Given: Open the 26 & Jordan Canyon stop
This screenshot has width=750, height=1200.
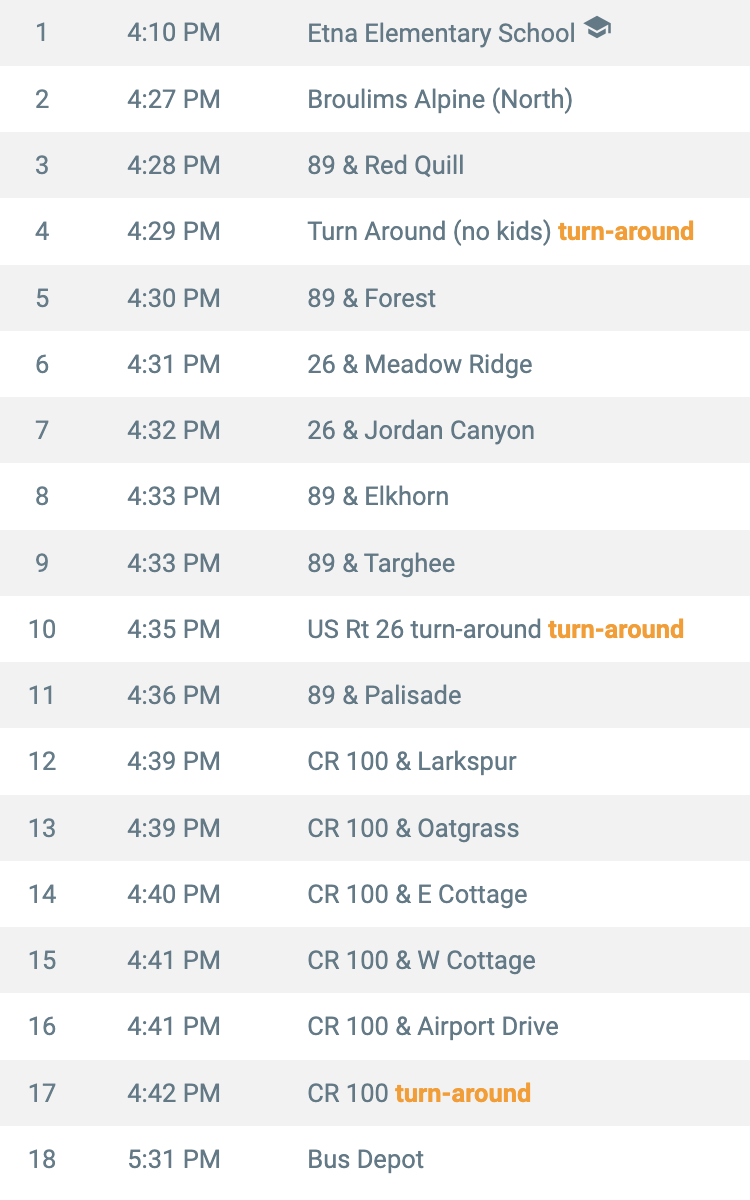Looking at the screenshot, I should [421, 430].
